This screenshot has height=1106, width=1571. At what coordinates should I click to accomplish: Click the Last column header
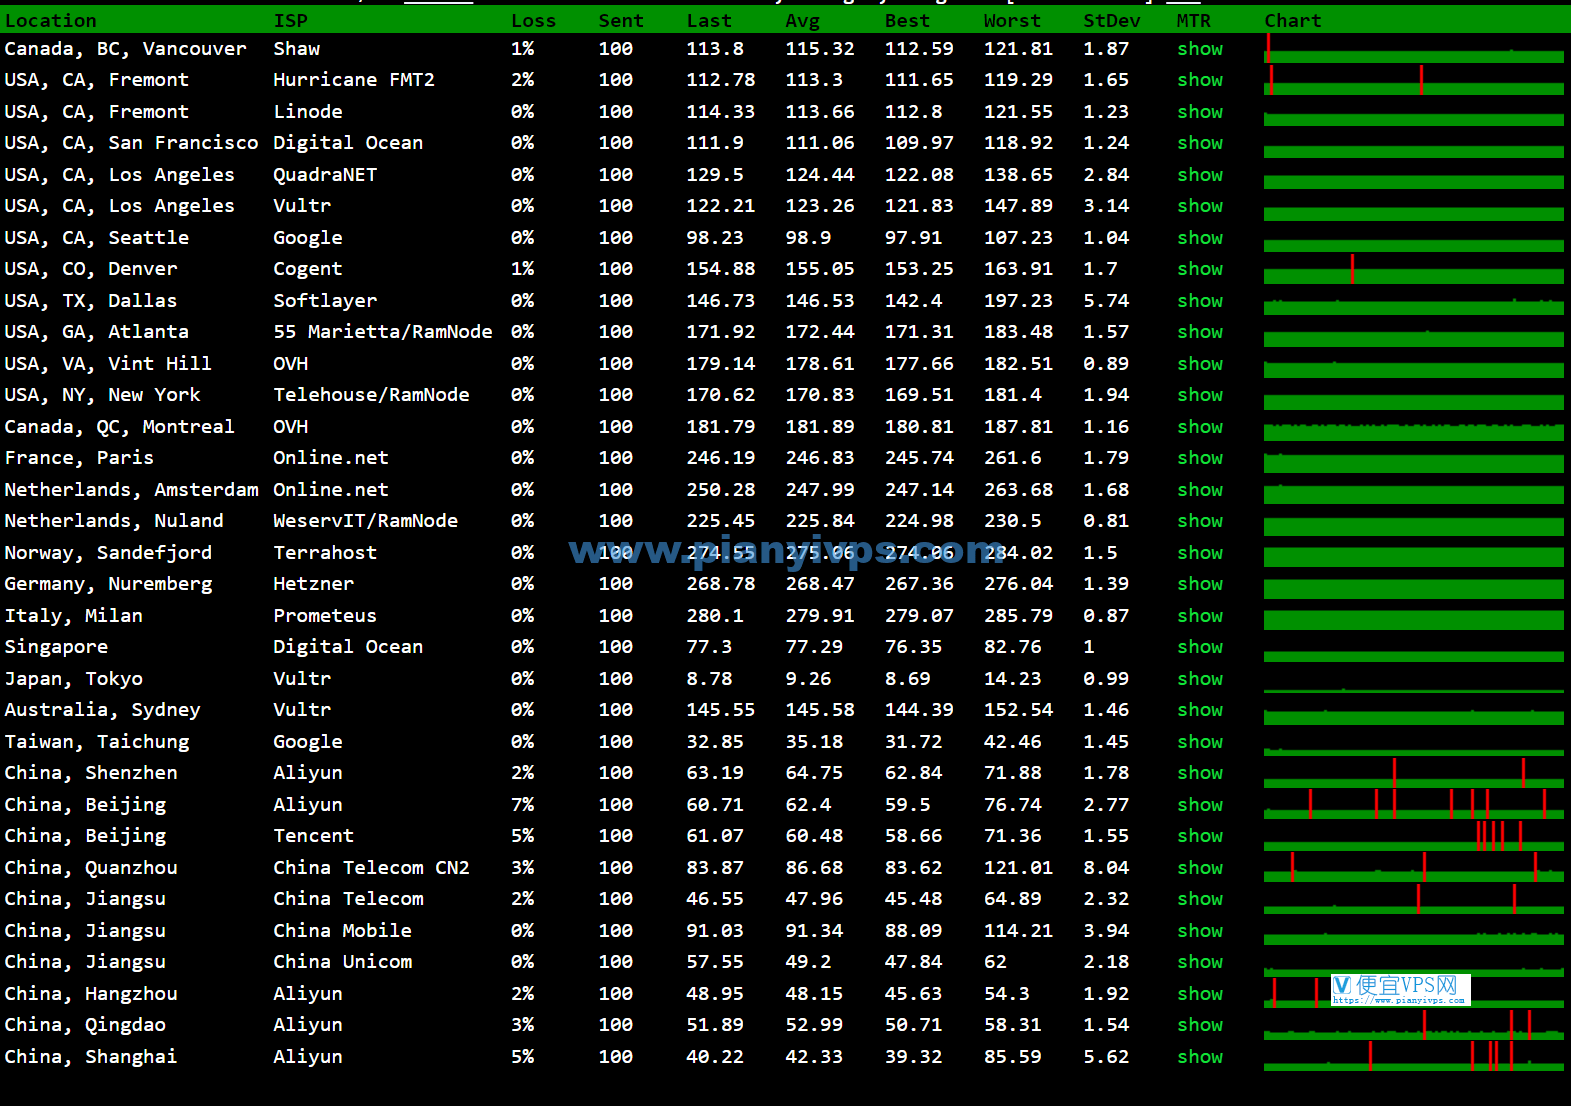(x=709, y=21)
